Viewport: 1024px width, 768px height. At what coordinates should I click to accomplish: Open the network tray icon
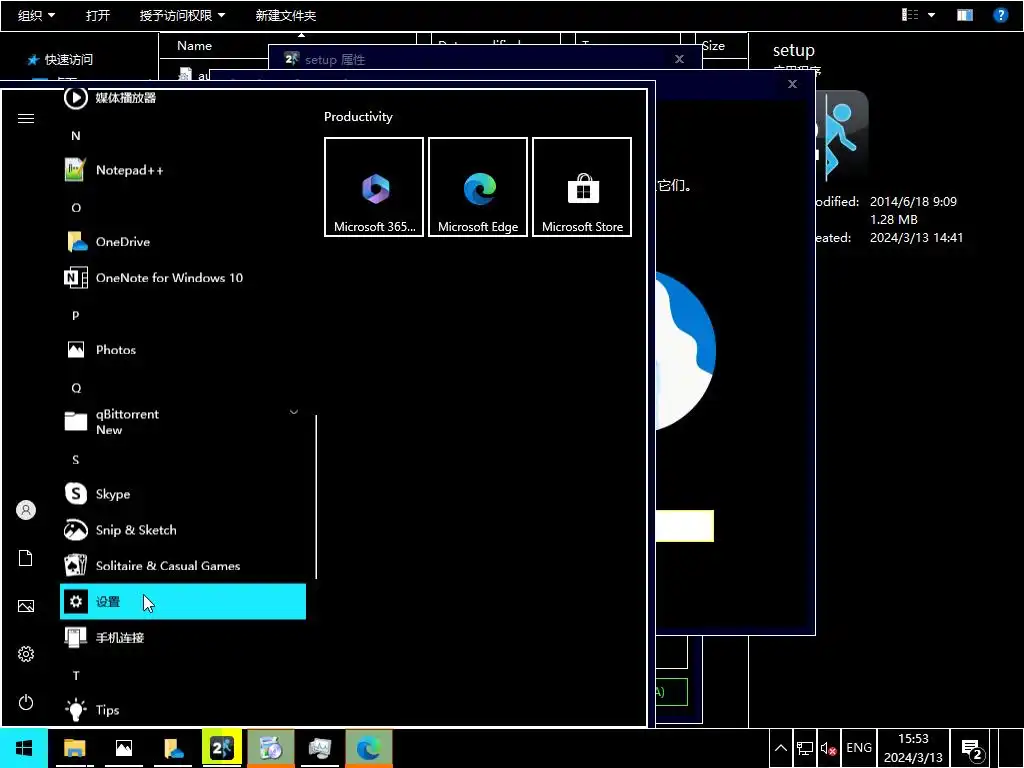pos(805,748)
